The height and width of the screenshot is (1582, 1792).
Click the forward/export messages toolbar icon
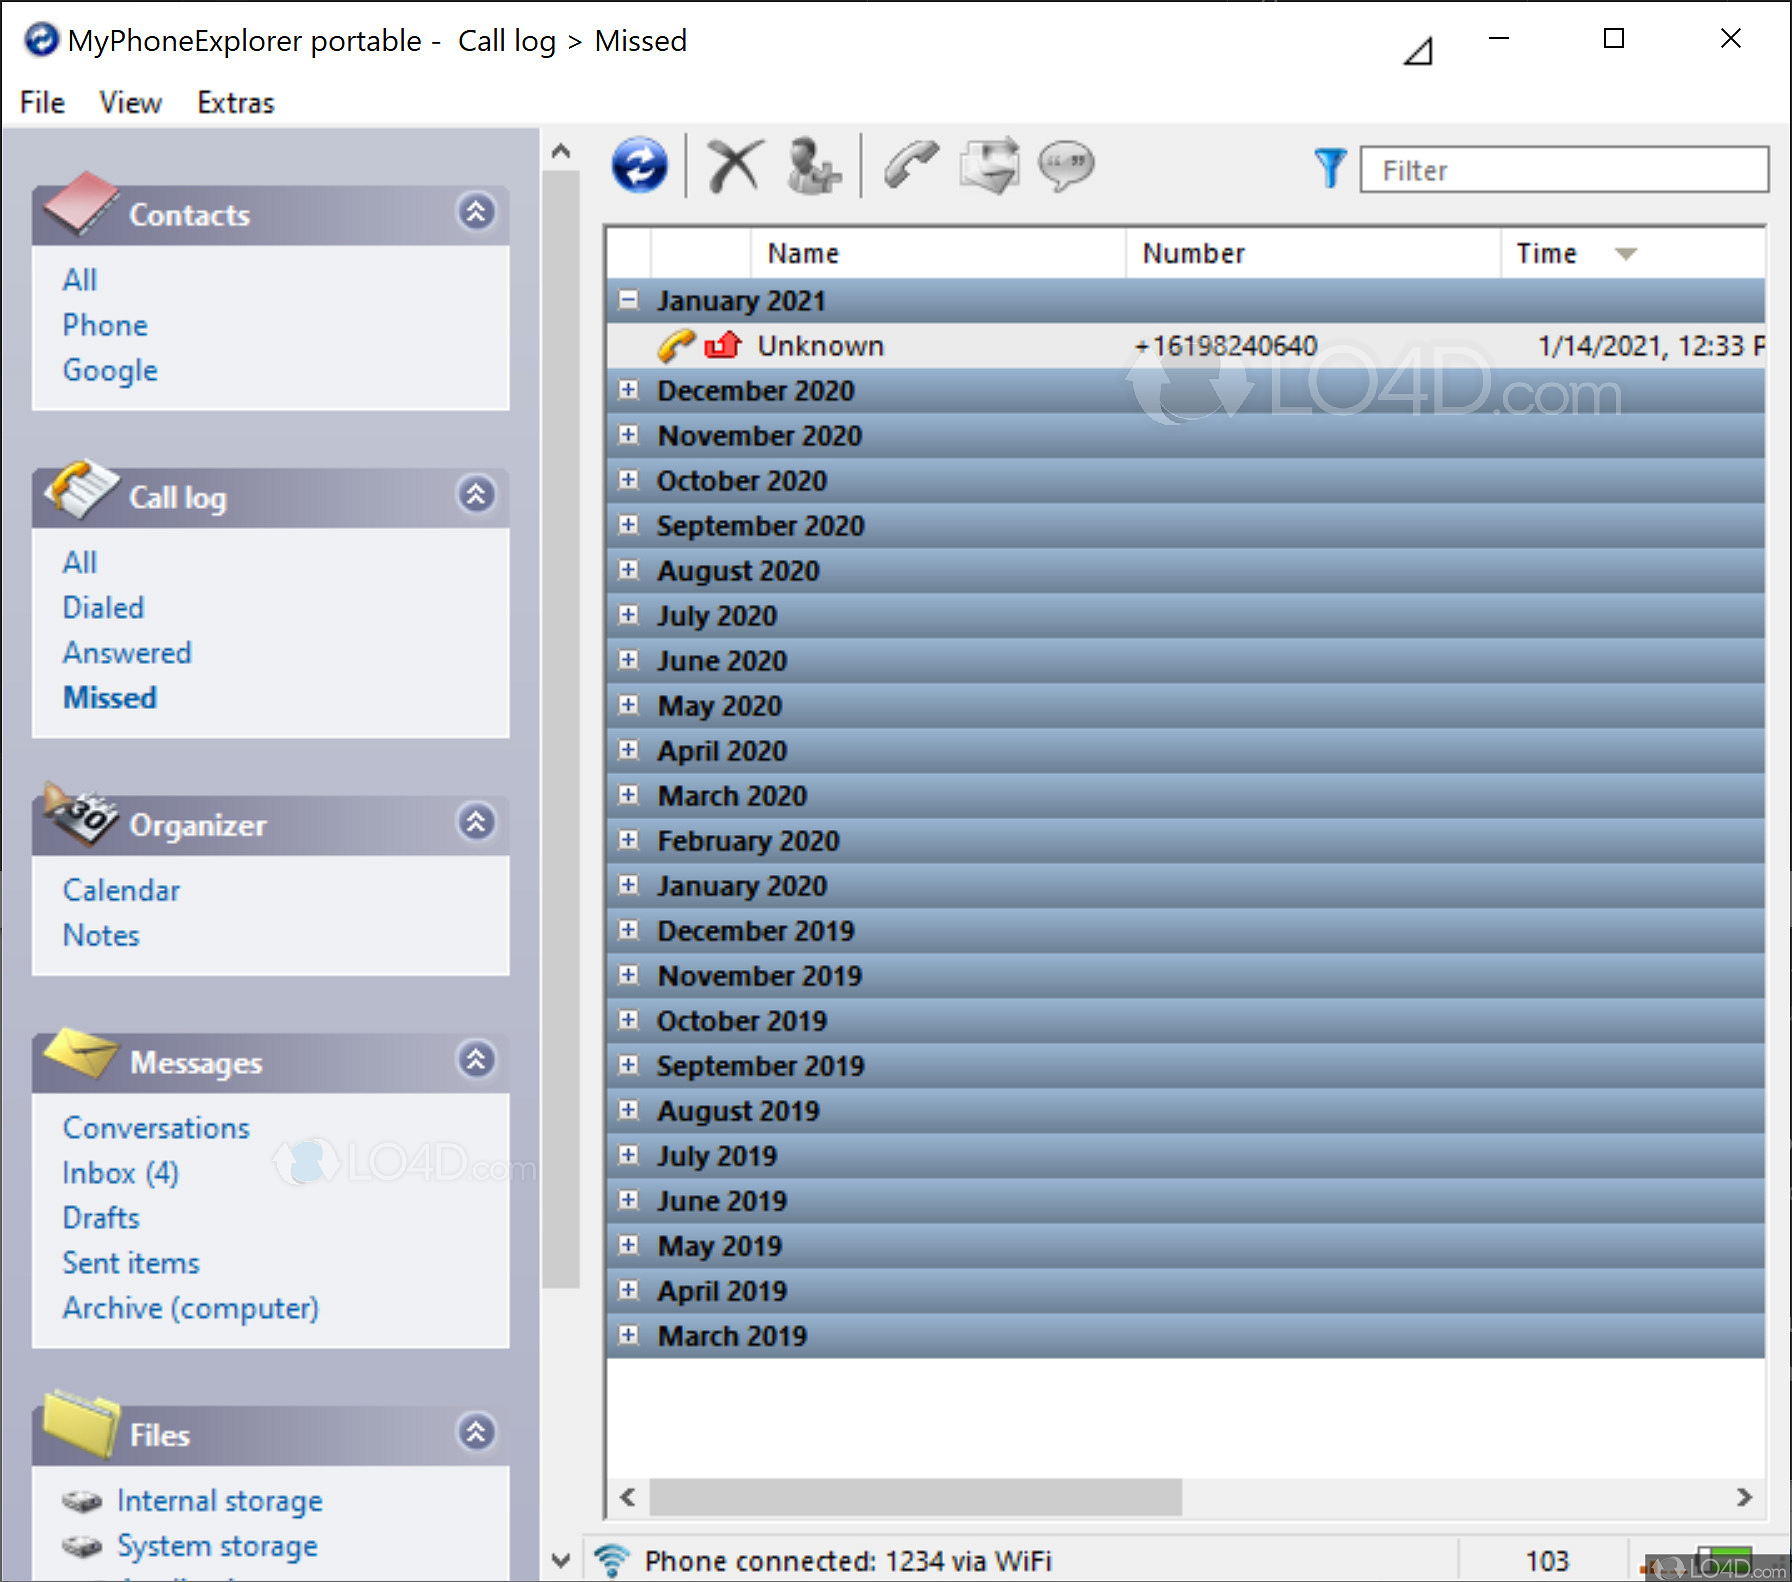click(x=990, y=165)
